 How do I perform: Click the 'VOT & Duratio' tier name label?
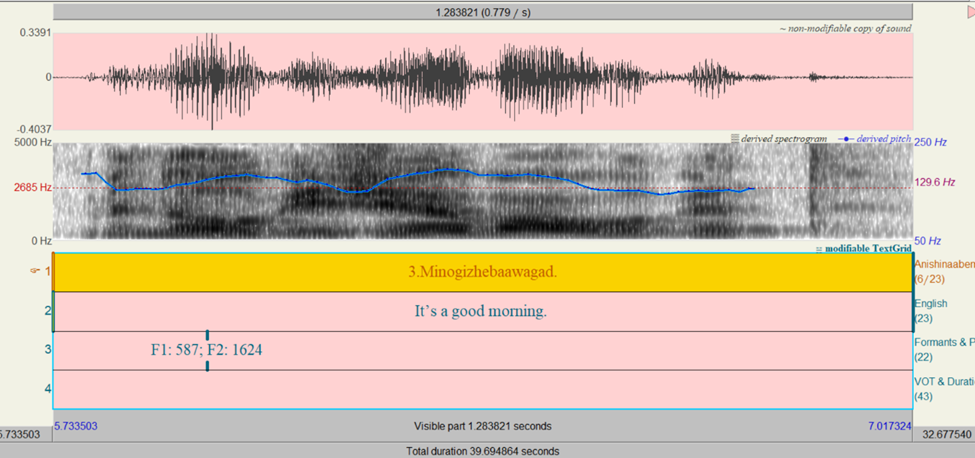click(x=945, y=382)
